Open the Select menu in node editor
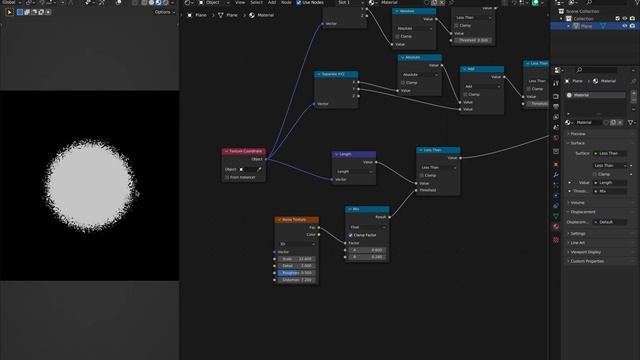640x360 pixels. [x=256, y=2]
